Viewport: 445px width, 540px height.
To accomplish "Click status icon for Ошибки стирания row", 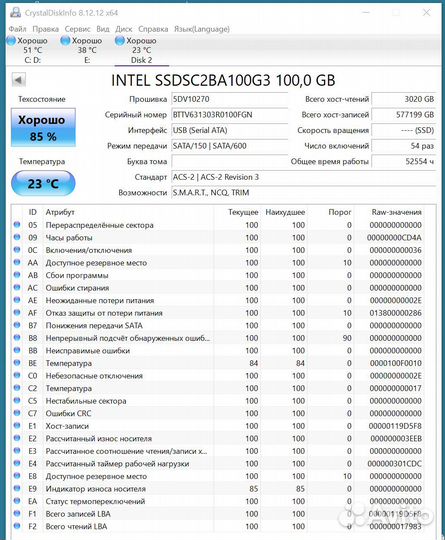I will (x=17, y=287).
